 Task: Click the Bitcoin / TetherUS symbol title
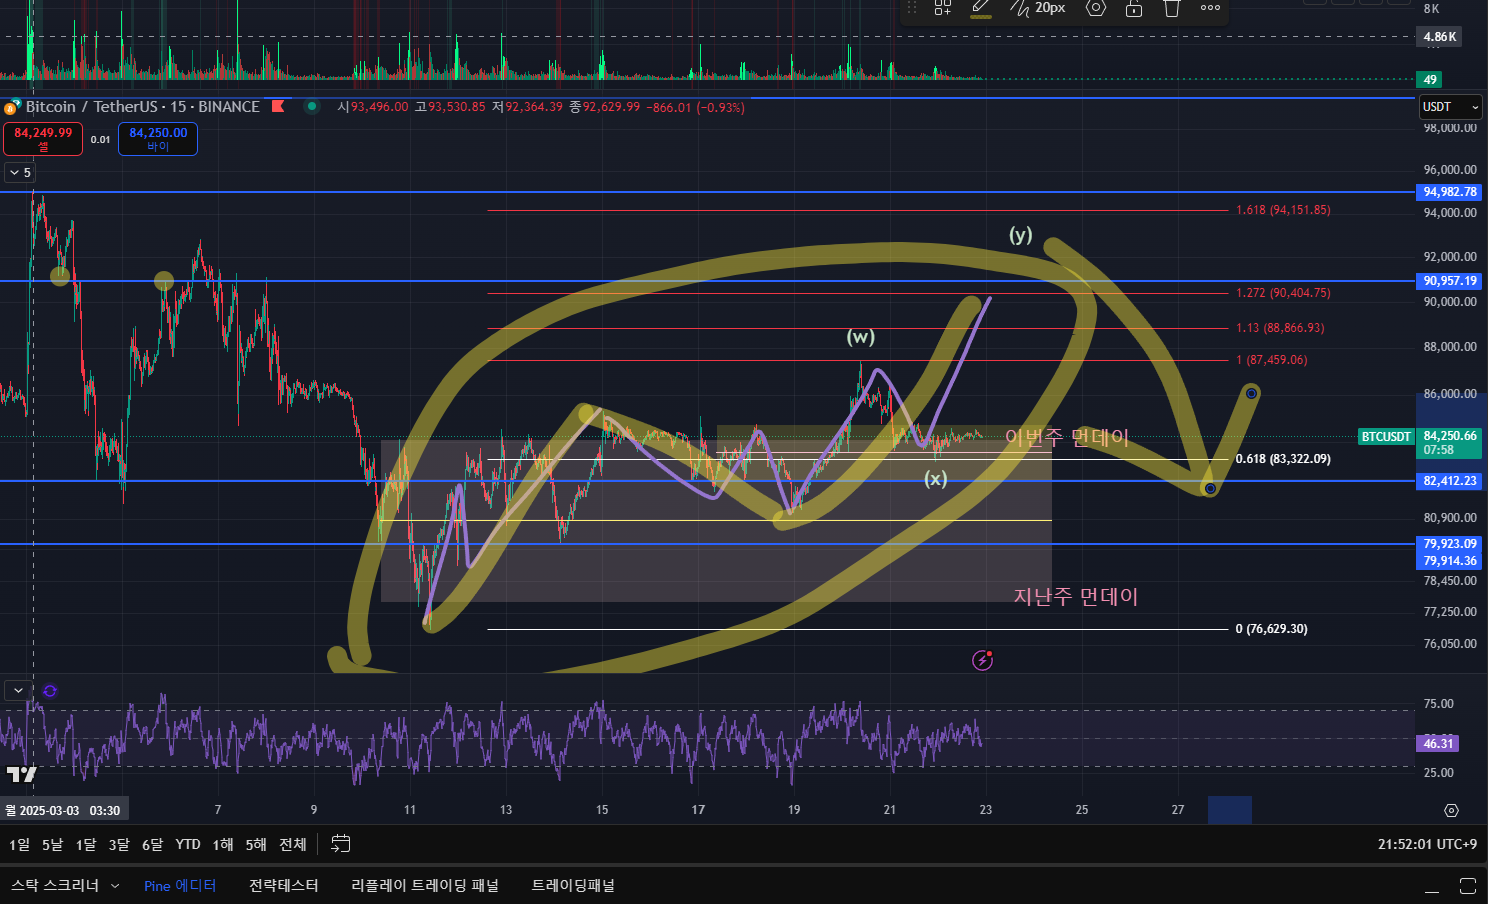(143, 107)
